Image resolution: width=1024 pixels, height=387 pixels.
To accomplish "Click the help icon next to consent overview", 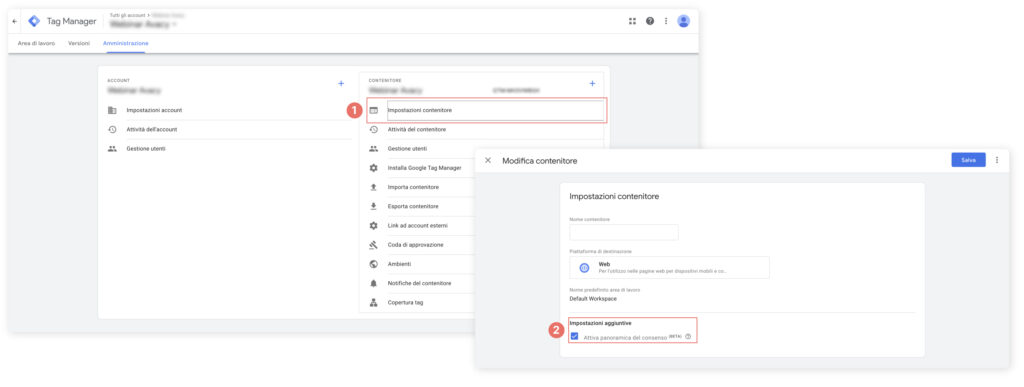I will 688,337.
